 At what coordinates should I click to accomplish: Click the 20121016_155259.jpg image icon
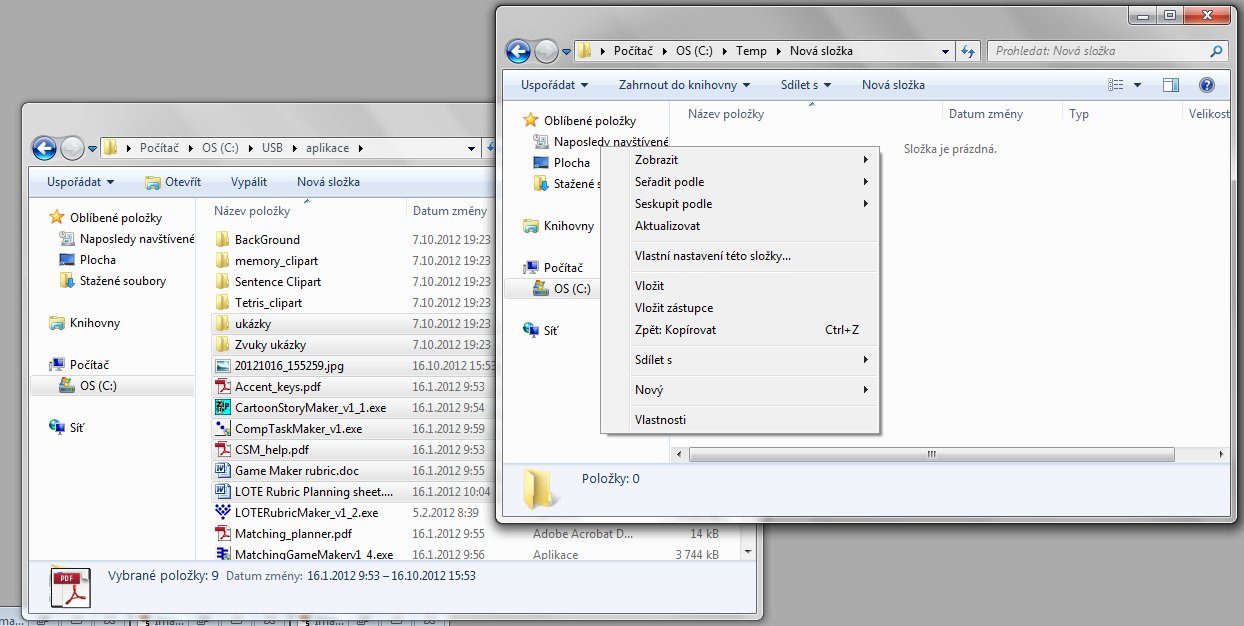(x=223, y=366)
